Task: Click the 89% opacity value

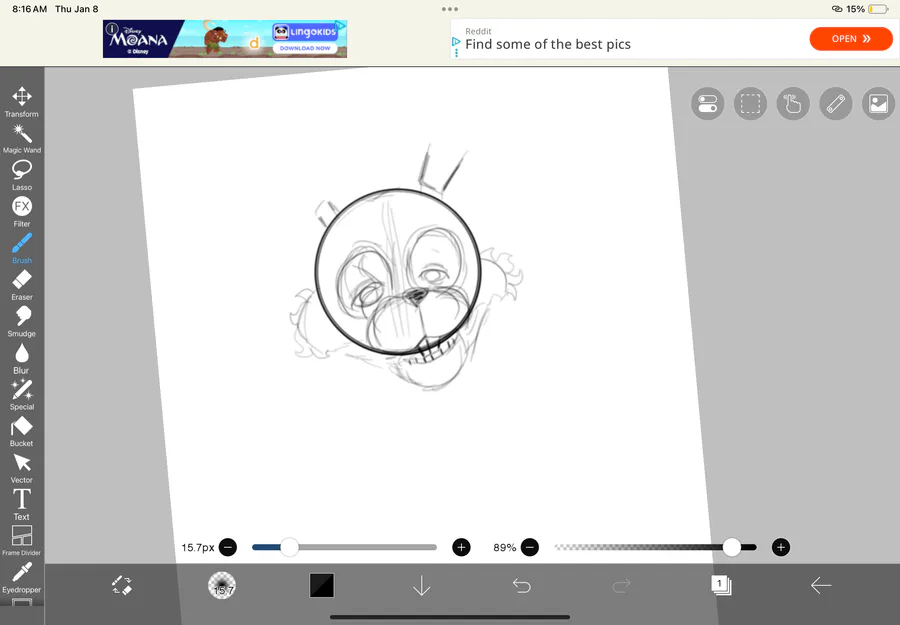Action: (x=505, y=548)
